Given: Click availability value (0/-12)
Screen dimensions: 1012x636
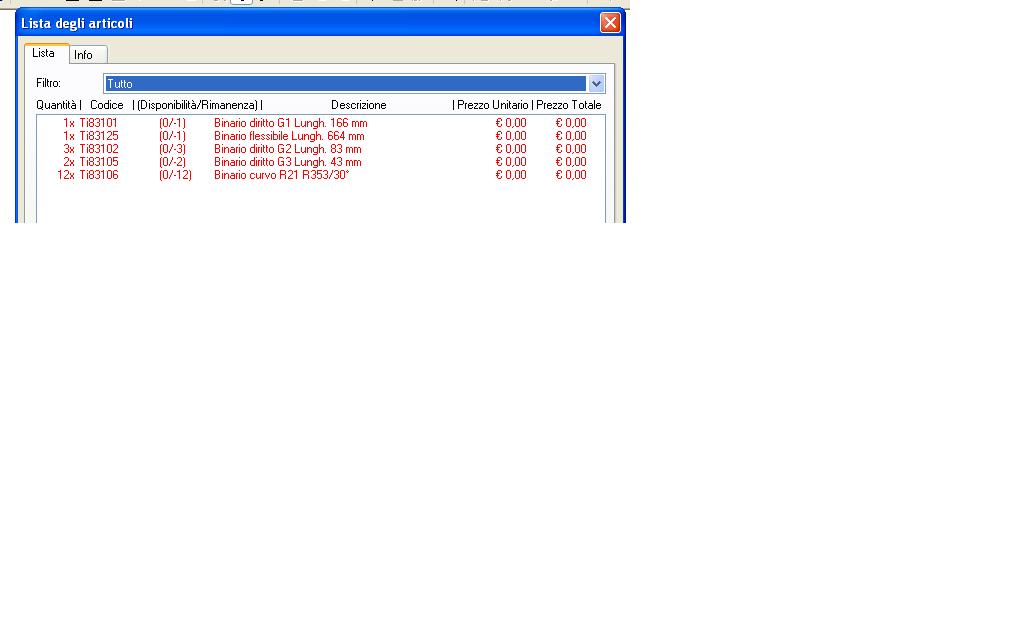Looking at the screenshot, I should (176, 174).
